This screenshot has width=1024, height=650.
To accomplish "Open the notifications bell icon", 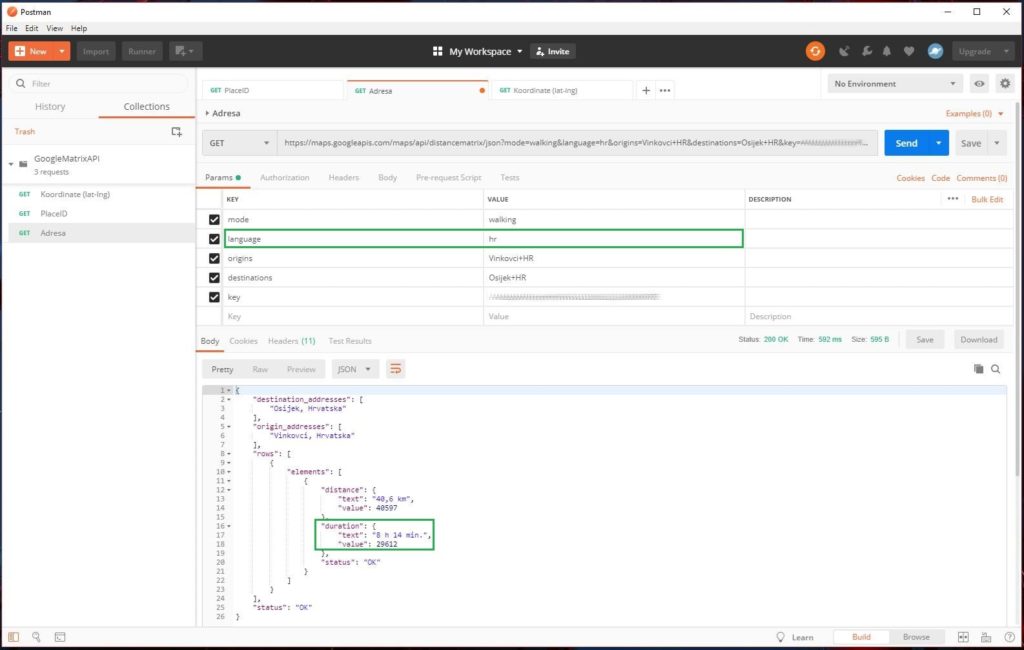I will [x=887, y=52].
